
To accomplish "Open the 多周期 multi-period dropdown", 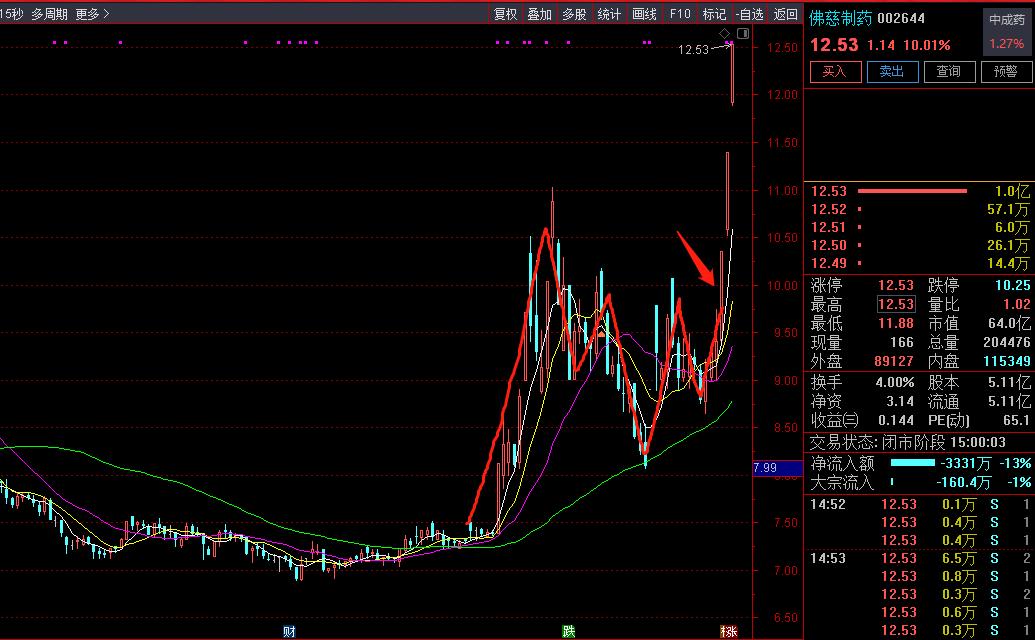I will (49, 14).
